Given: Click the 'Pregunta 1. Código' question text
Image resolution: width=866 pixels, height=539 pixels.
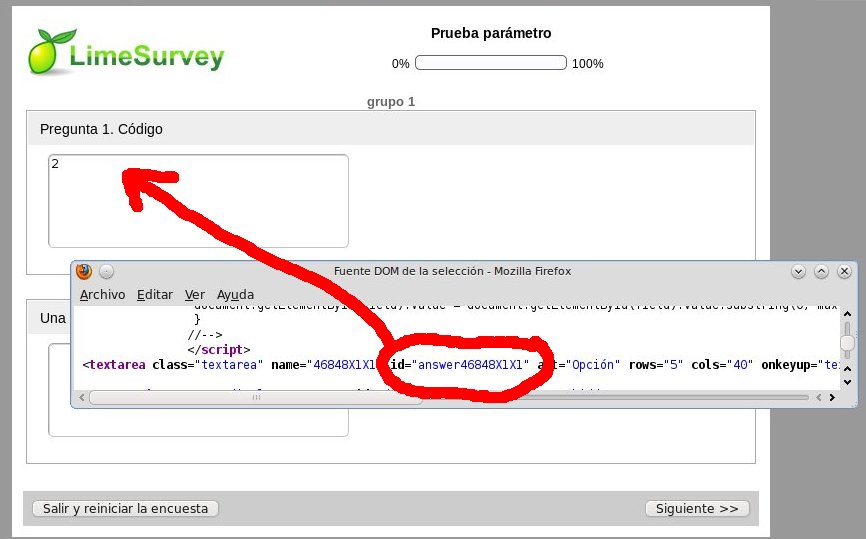Looking at the screenshot, I should tap(101, 129).
